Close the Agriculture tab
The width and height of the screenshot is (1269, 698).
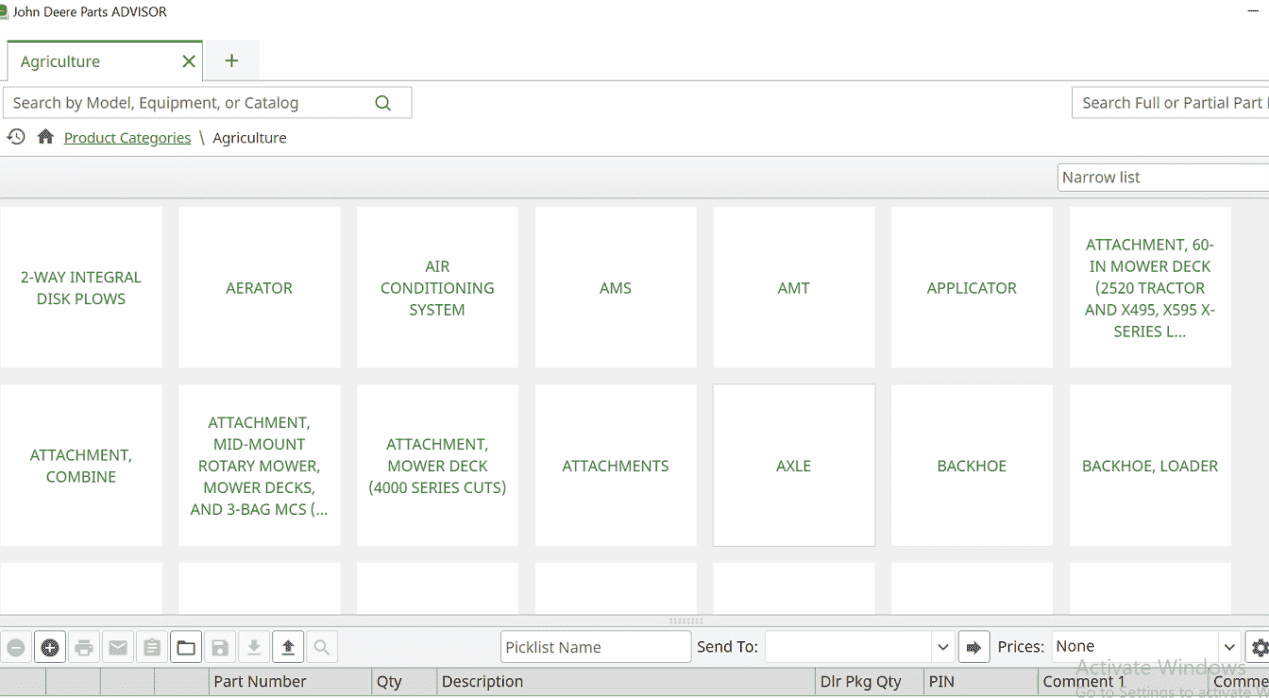click(x=188, y=61)
